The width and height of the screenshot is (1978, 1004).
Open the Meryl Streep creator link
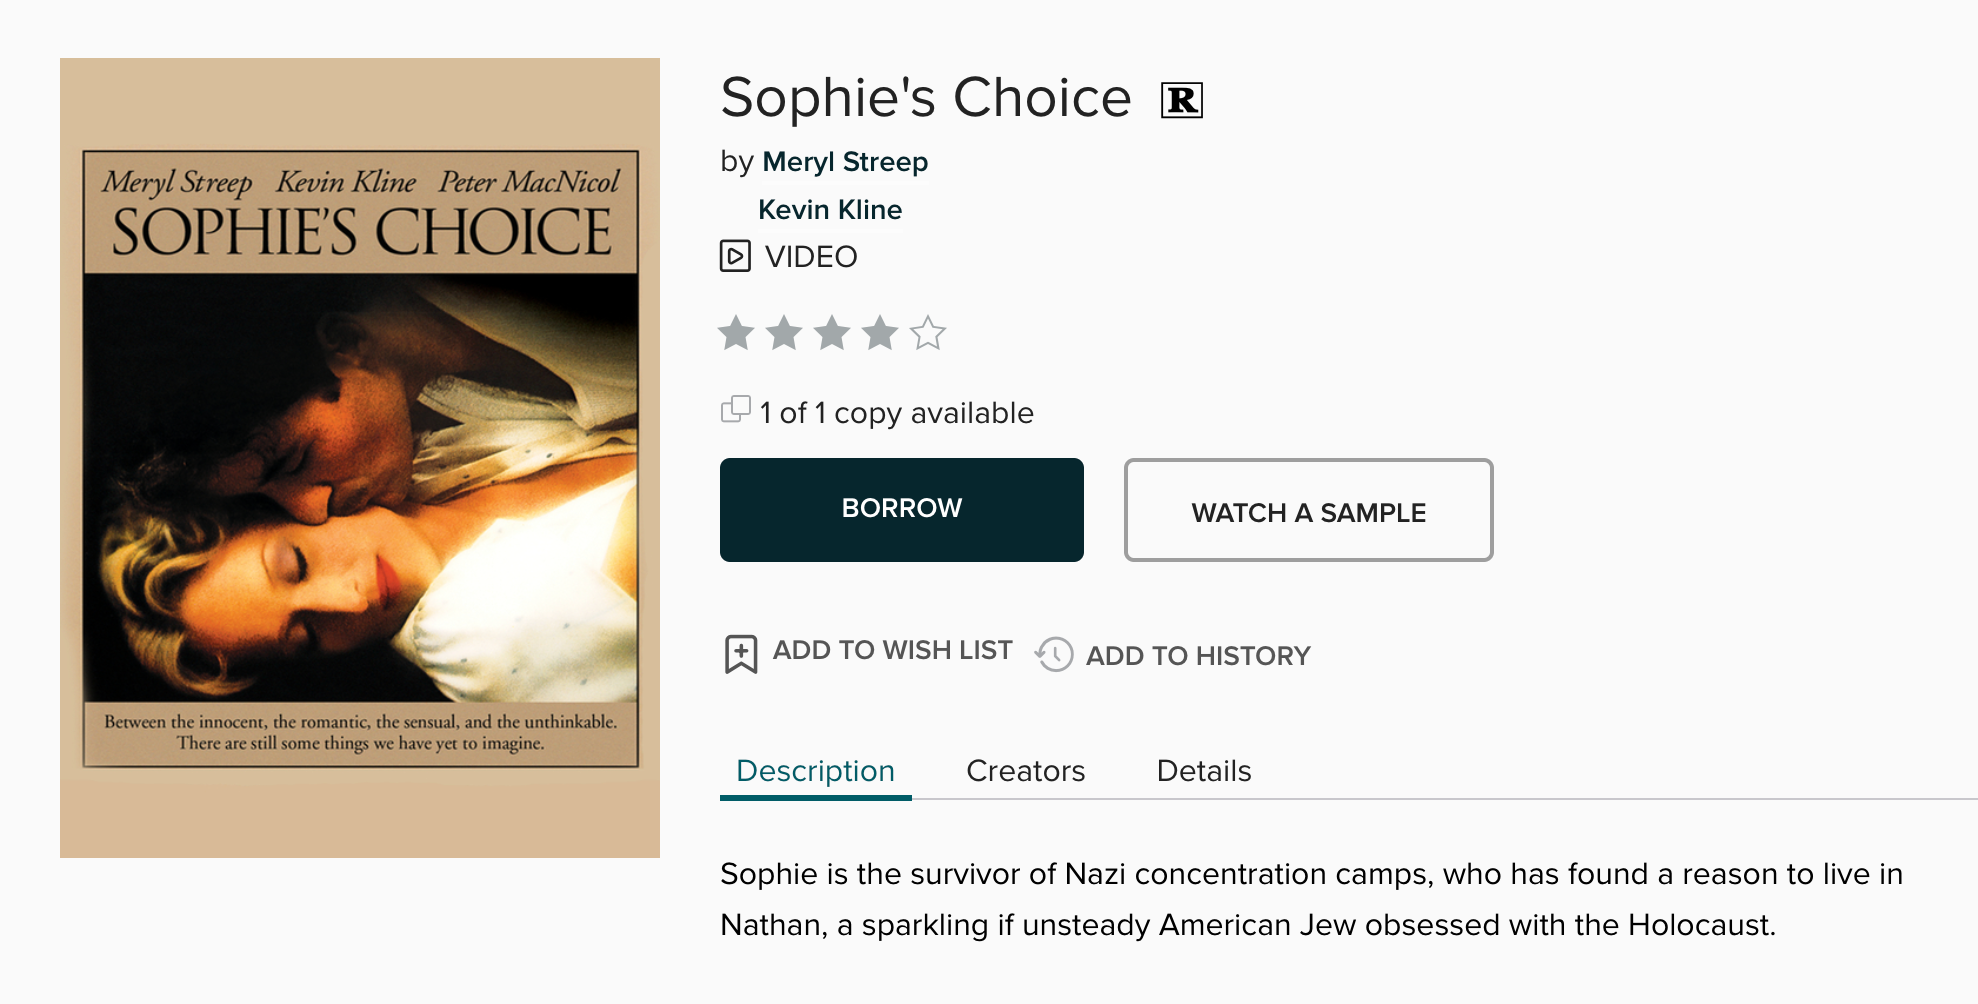pyautogui.click(x=845, y=162)
